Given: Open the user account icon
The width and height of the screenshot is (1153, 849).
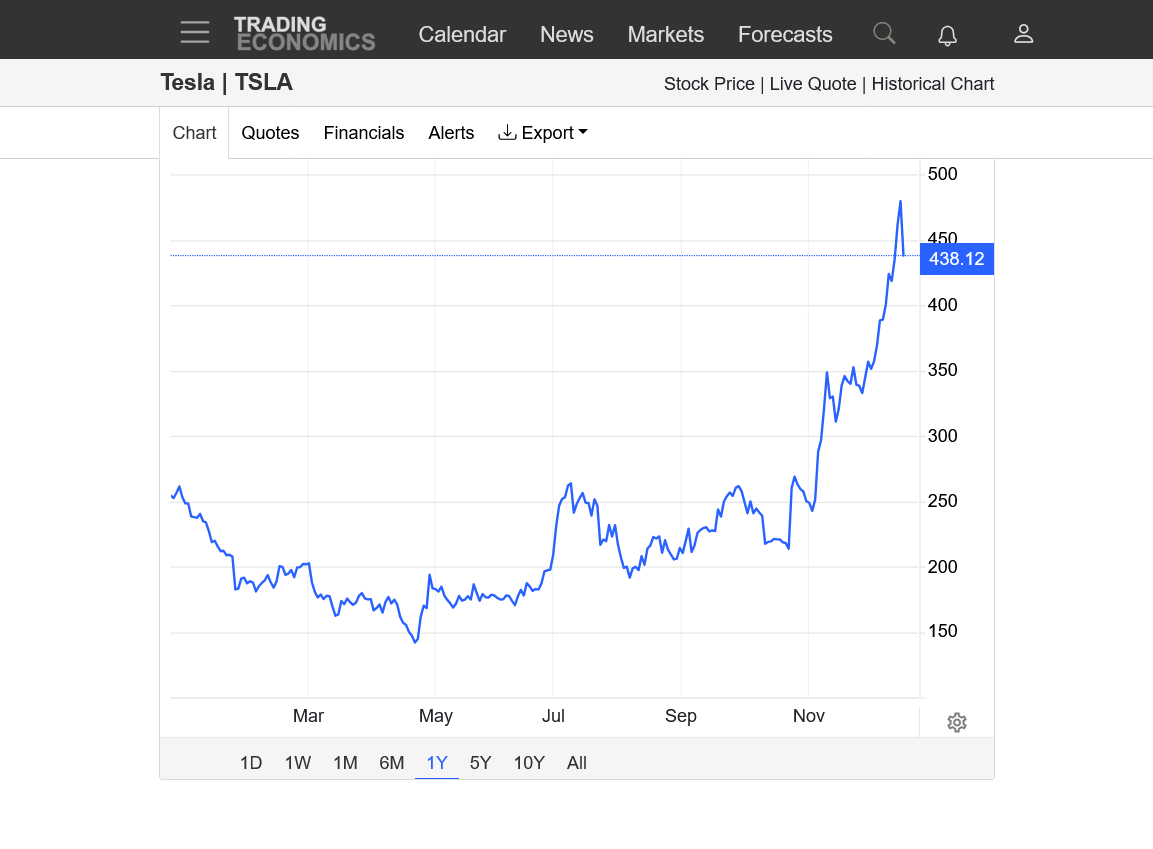Looking at the screenshot, I should (1023, 34).
